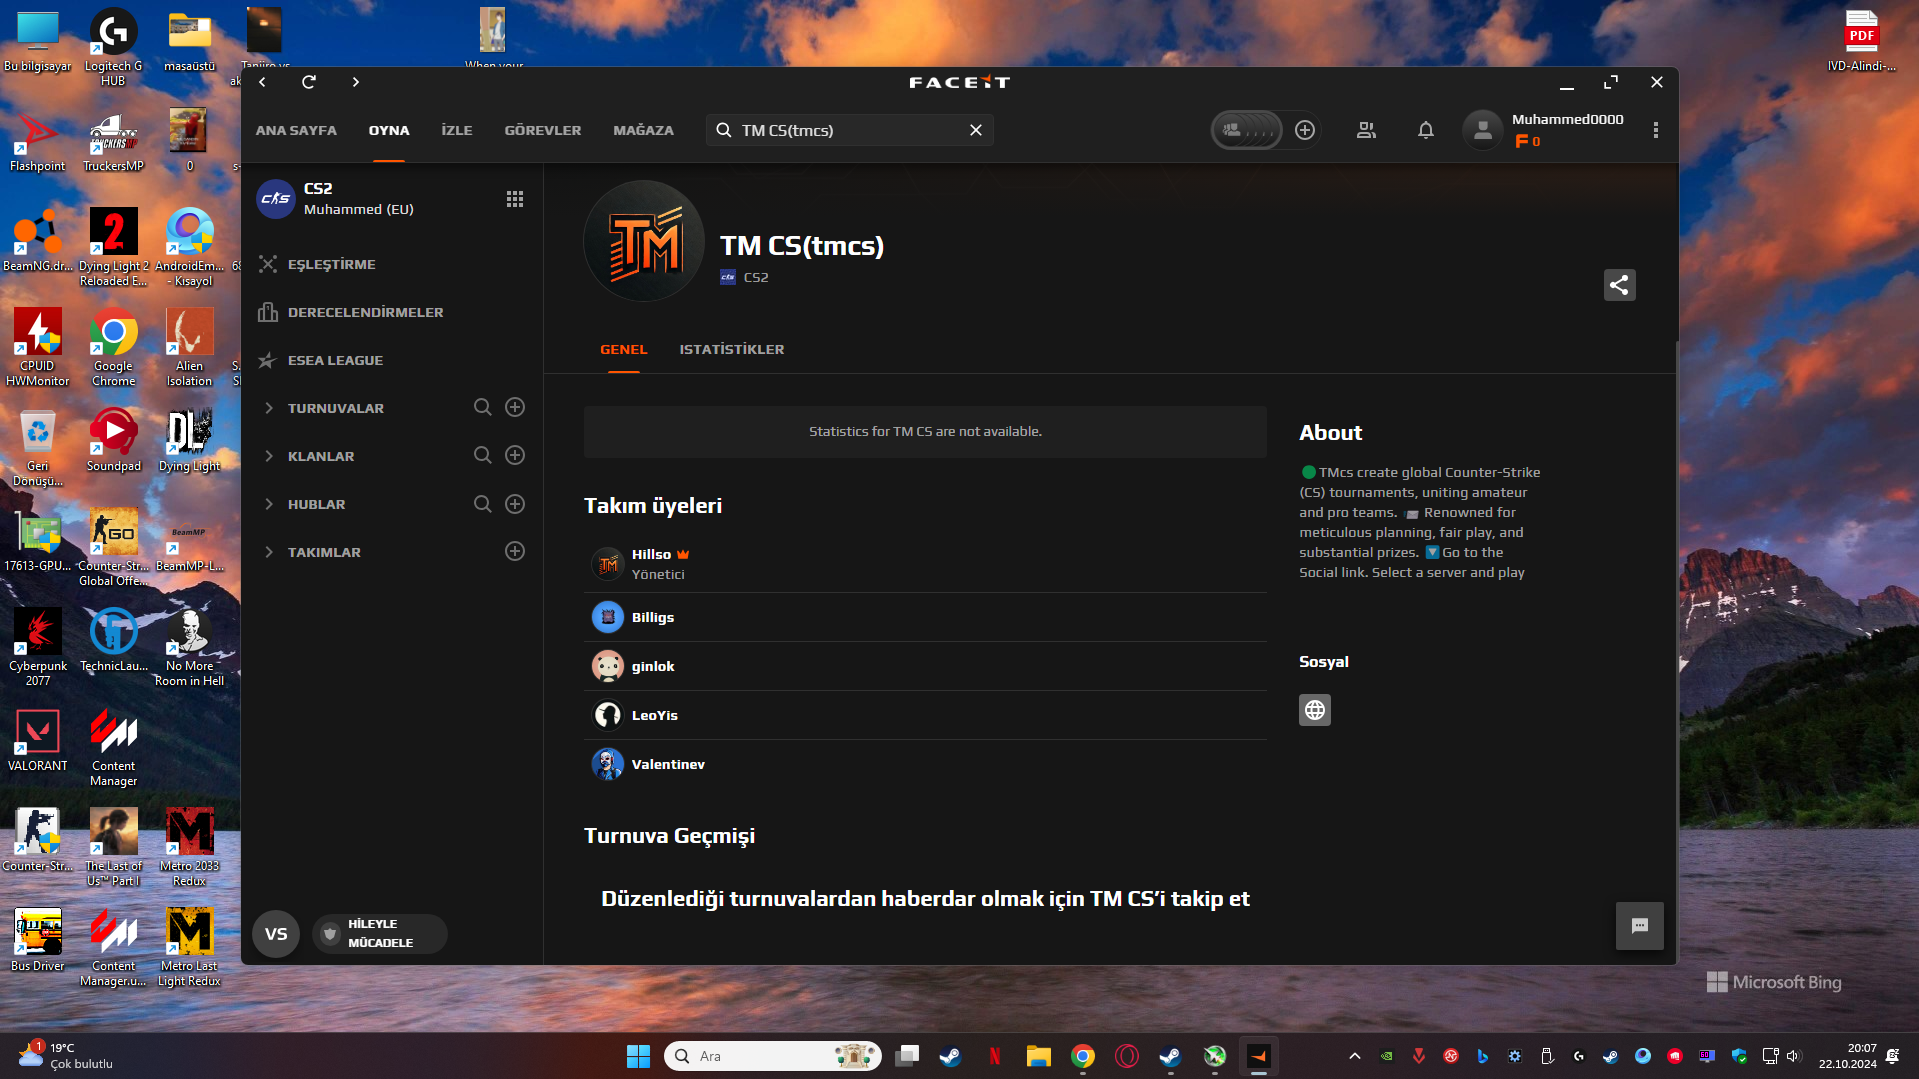Viewport: 1919px width, 1079px height.
Task: Open the three-dot more options menu
Action: 1656,130
